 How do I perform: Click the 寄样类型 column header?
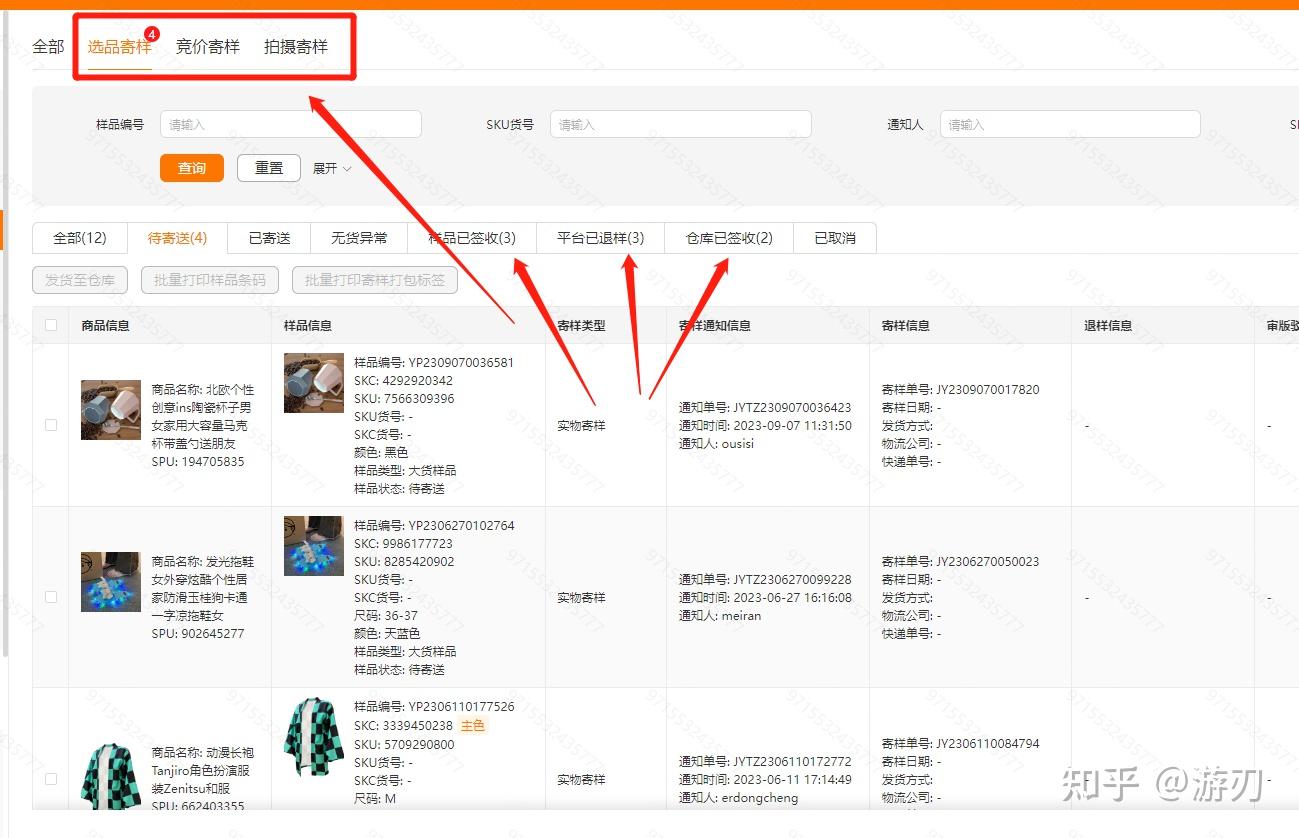pos(581,326)
